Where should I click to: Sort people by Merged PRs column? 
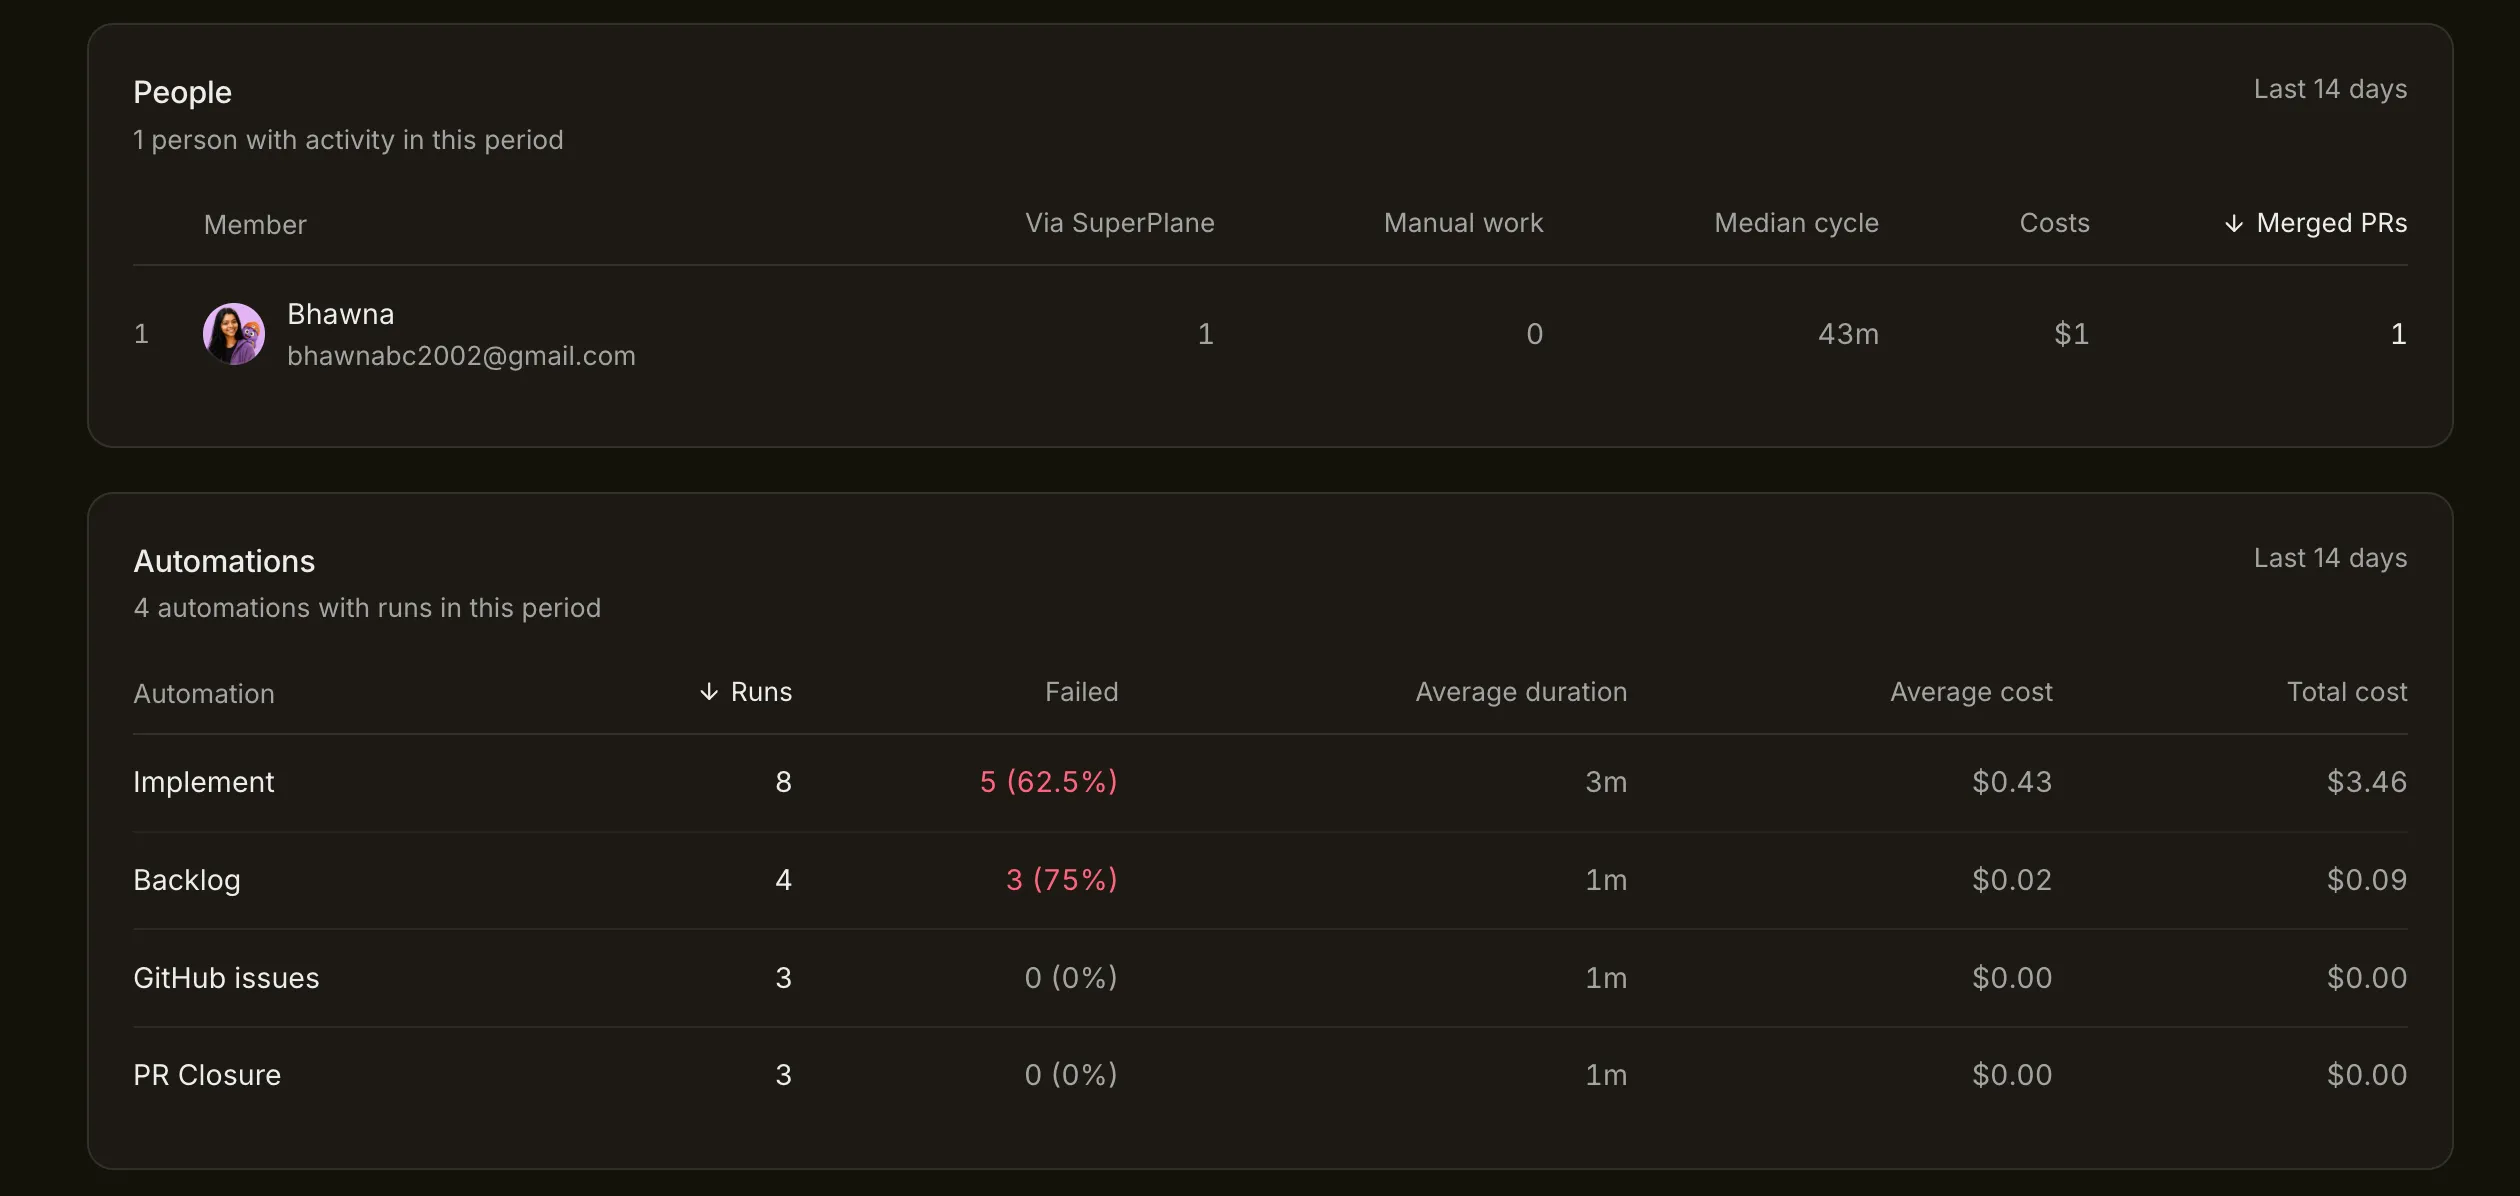point(2315,223)
